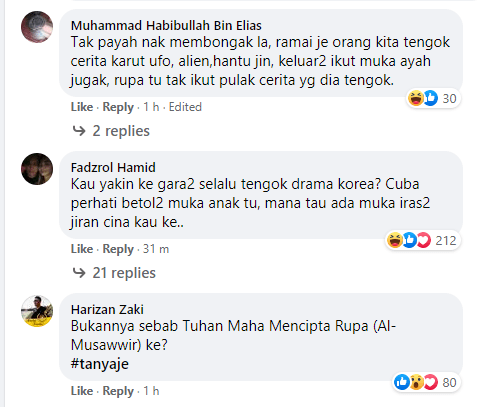Click the heart reaction on Fadzrol's comment
Image resolution: width=499 pixels, height=407 pixels.
(424, 240)
